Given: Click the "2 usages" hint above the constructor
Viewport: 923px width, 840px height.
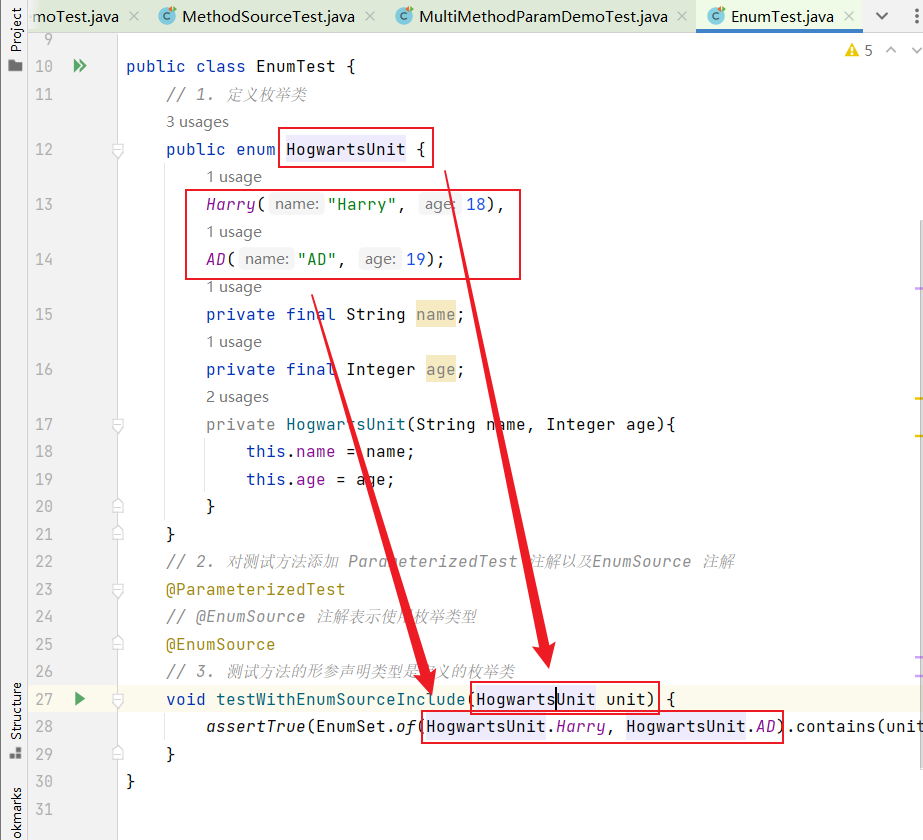Looking at the screenshot, I should (x=237, y=397).
